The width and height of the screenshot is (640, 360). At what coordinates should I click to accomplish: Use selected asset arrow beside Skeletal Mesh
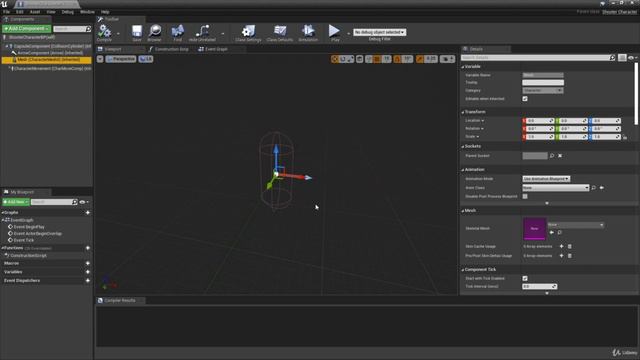552,232
